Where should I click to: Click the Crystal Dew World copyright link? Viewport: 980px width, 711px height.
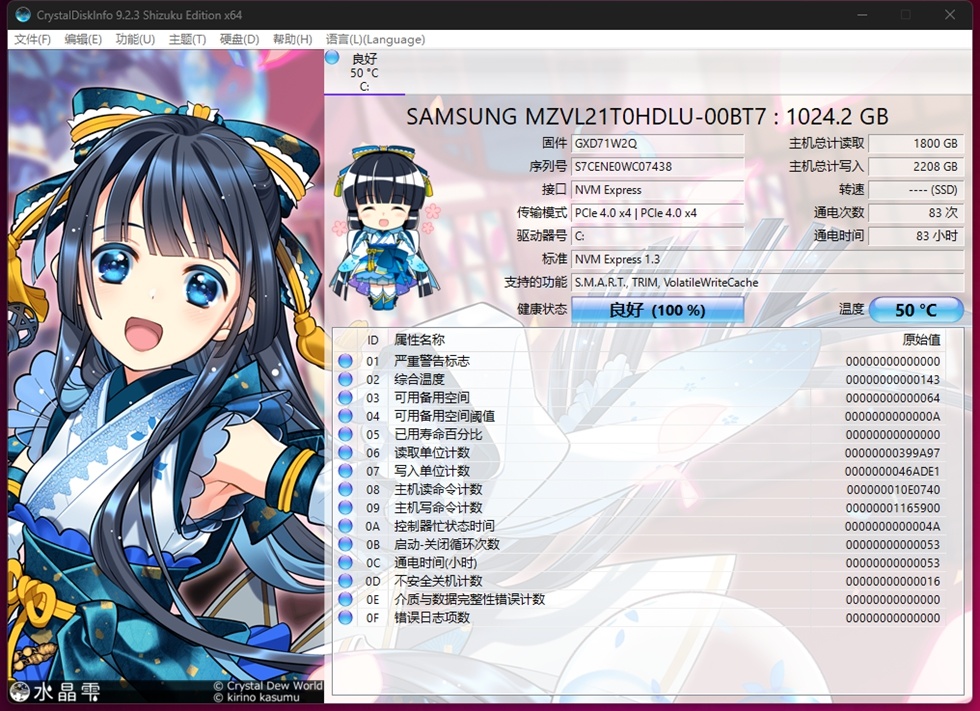268,685
